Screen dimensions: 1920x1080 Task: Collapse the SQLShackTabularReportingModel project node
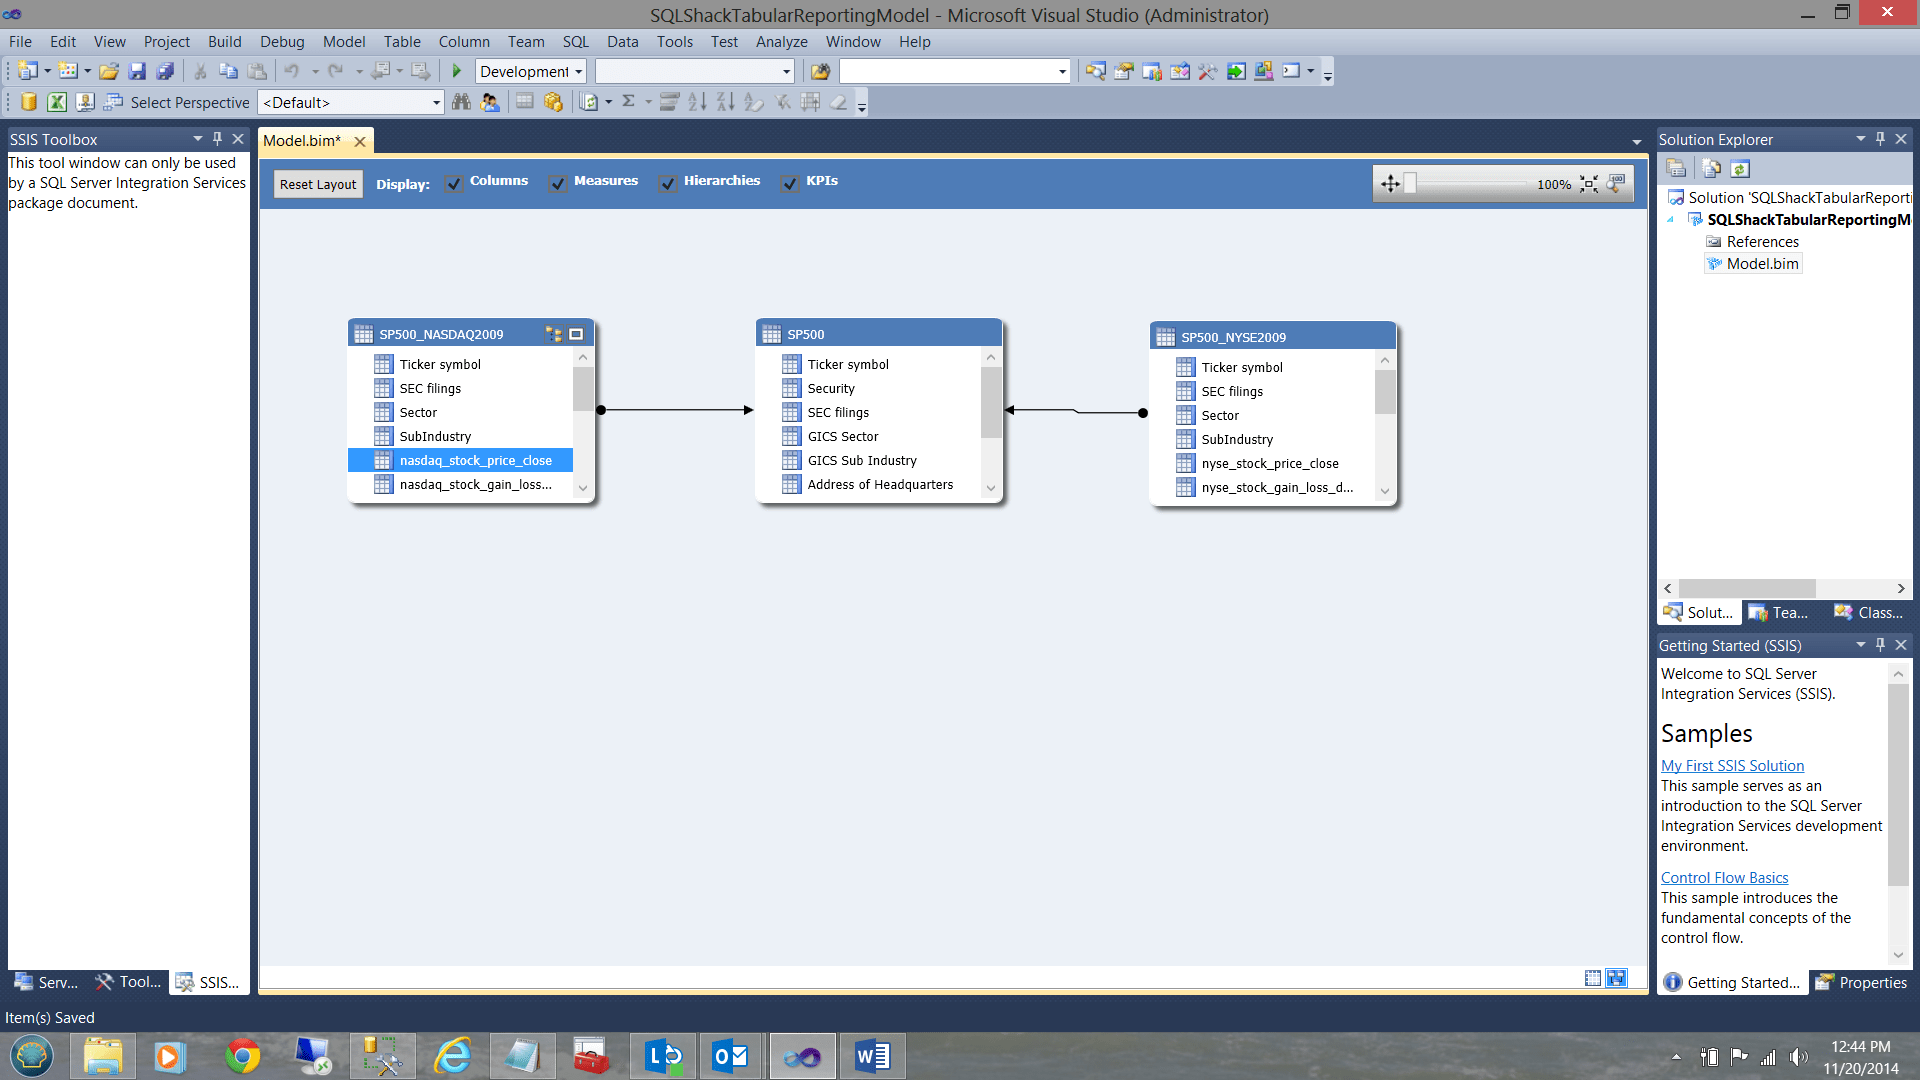(x=1670, y=220)
